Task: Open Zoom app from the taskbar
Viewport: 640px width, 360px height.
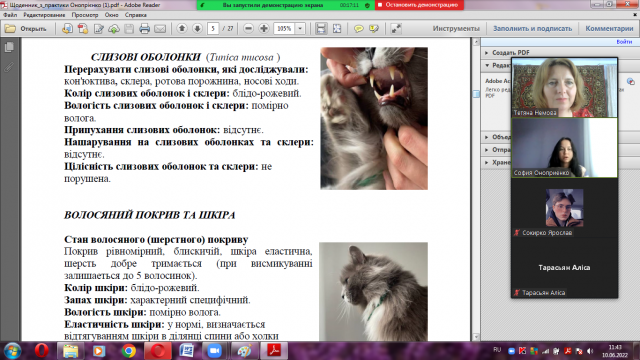Action: (x=214, y=351)
